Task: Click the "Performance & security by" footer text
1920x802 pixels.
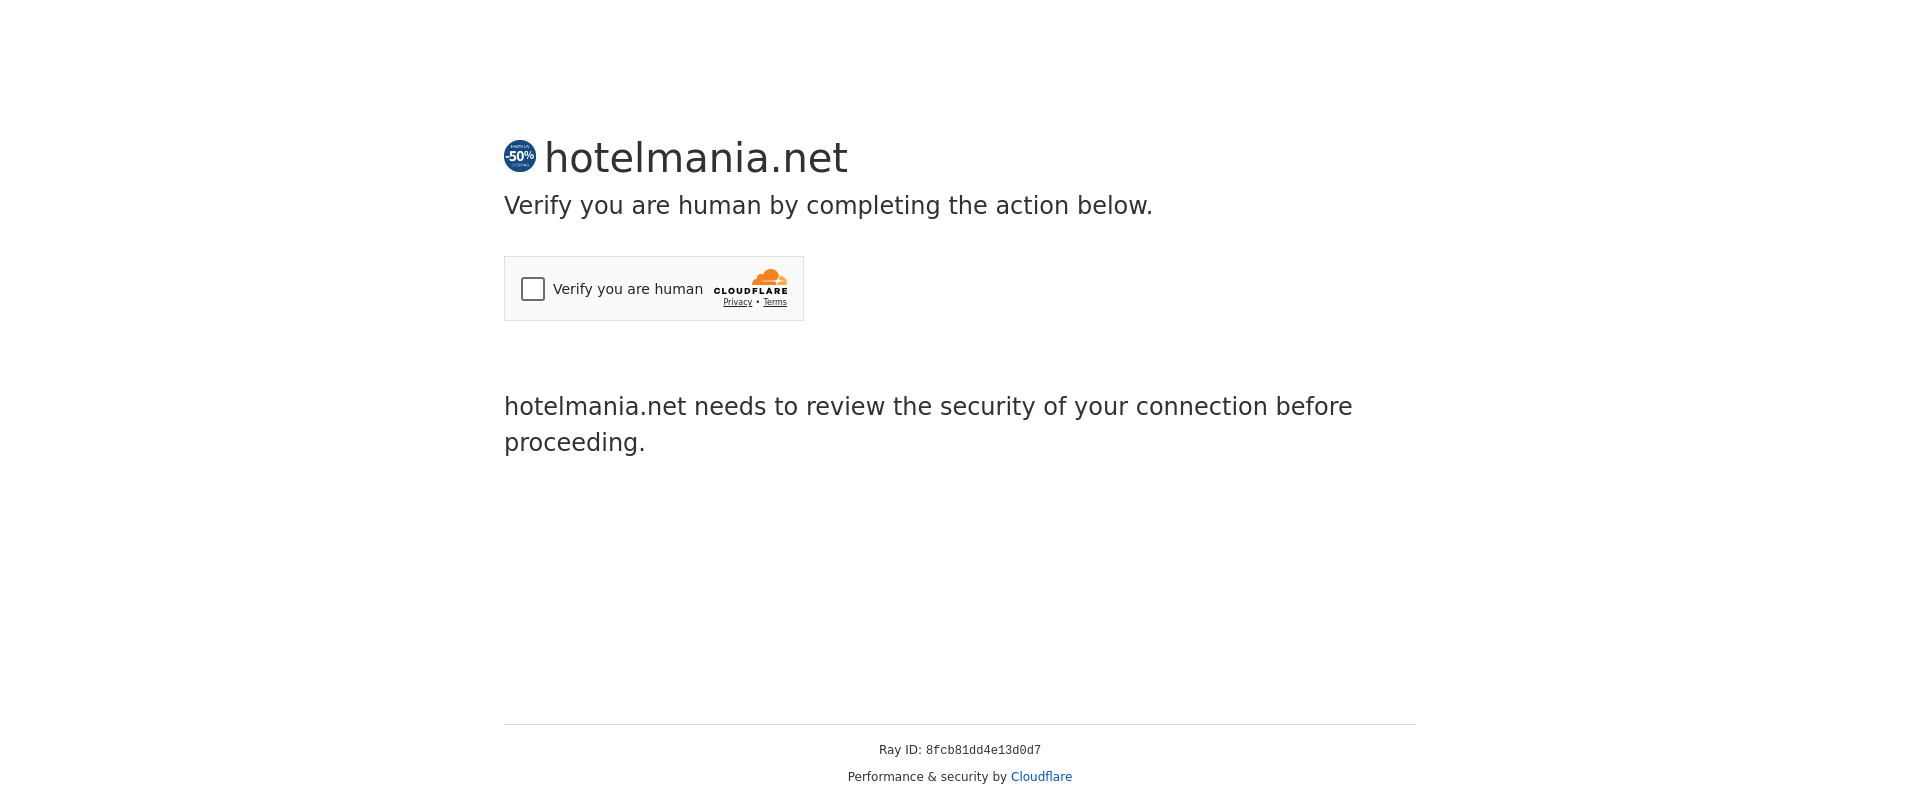Action: click(x=927, y=777)
